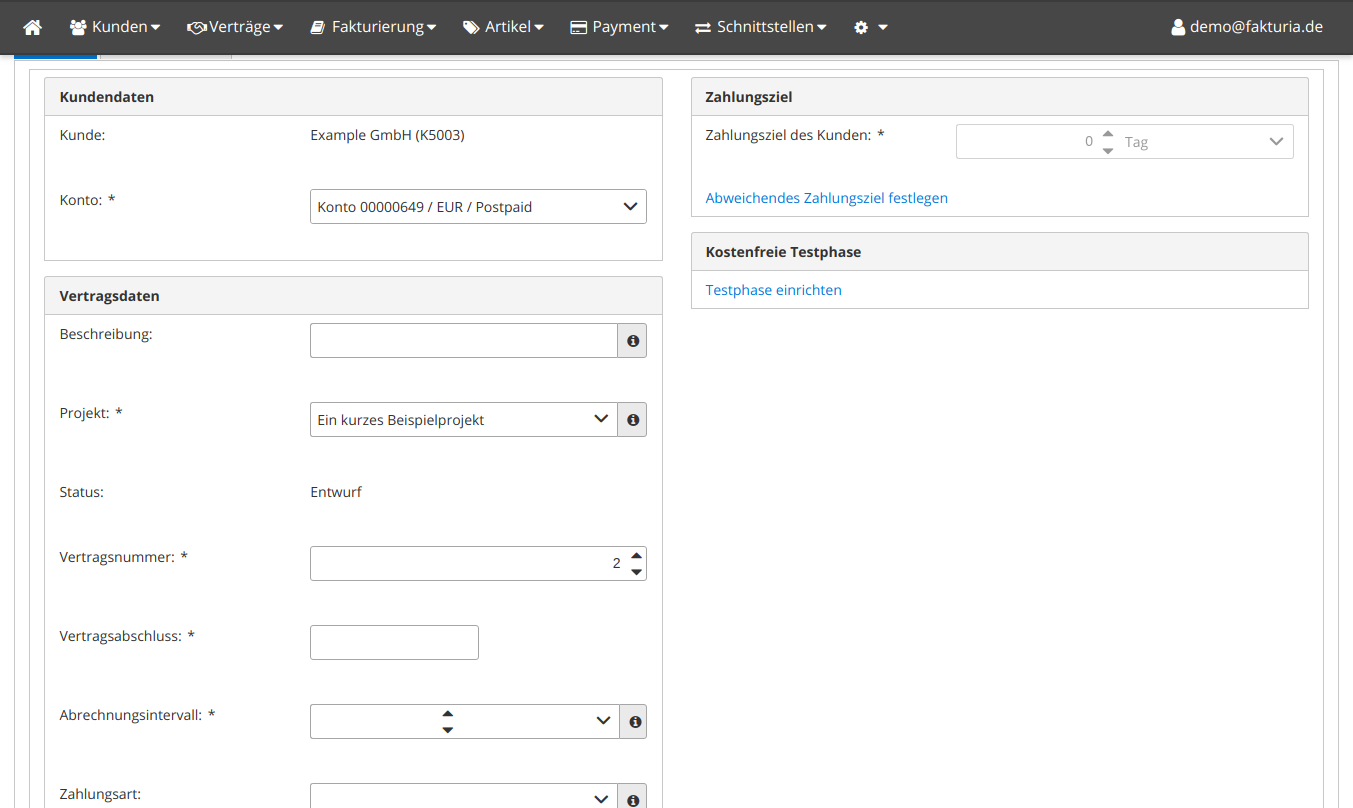Click info icon beside Abrechnungsintervall field
This screenshot has width=1353, height=808.
pyautogui.click(x=632, y=721)
